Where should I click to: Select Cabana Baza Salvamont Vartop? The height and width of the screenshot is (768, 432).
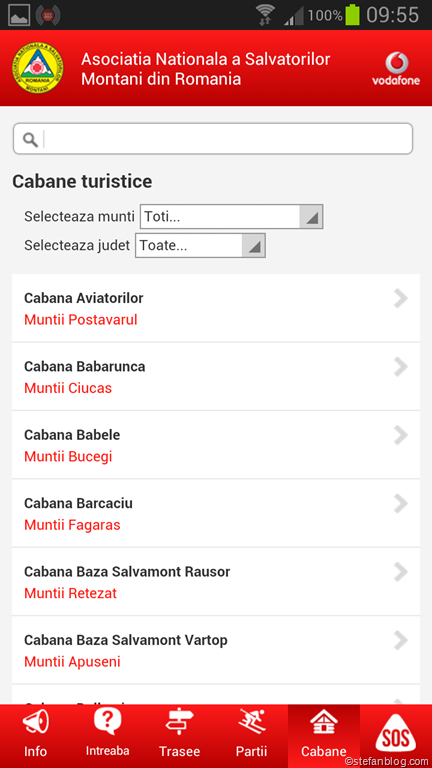[x=216, y=650]
